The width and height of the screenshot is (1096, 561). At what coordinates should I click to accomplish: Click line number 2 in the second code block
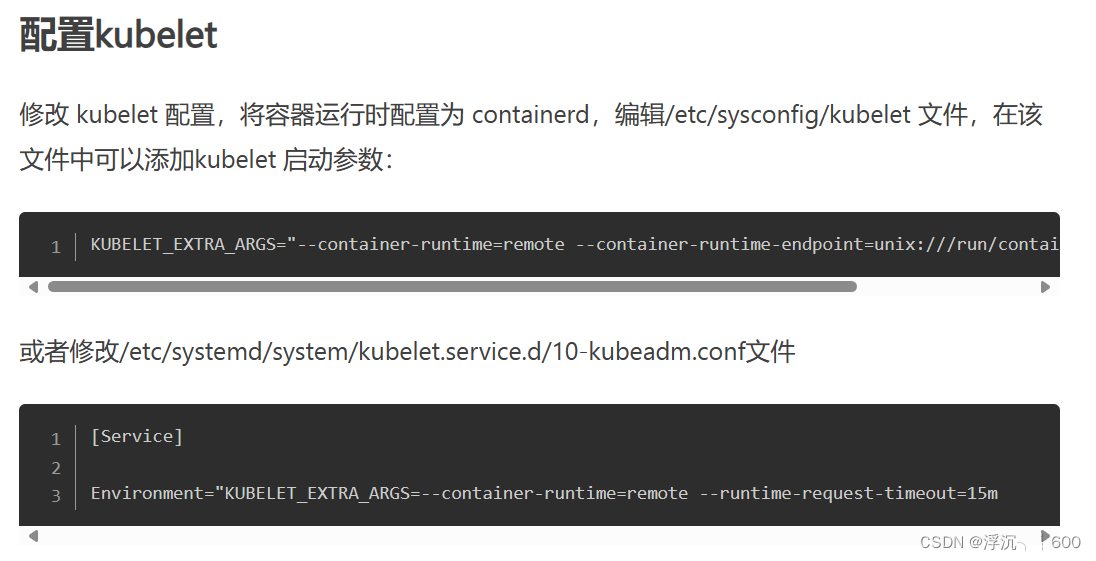pyautogui.click(x=56, y=467)
